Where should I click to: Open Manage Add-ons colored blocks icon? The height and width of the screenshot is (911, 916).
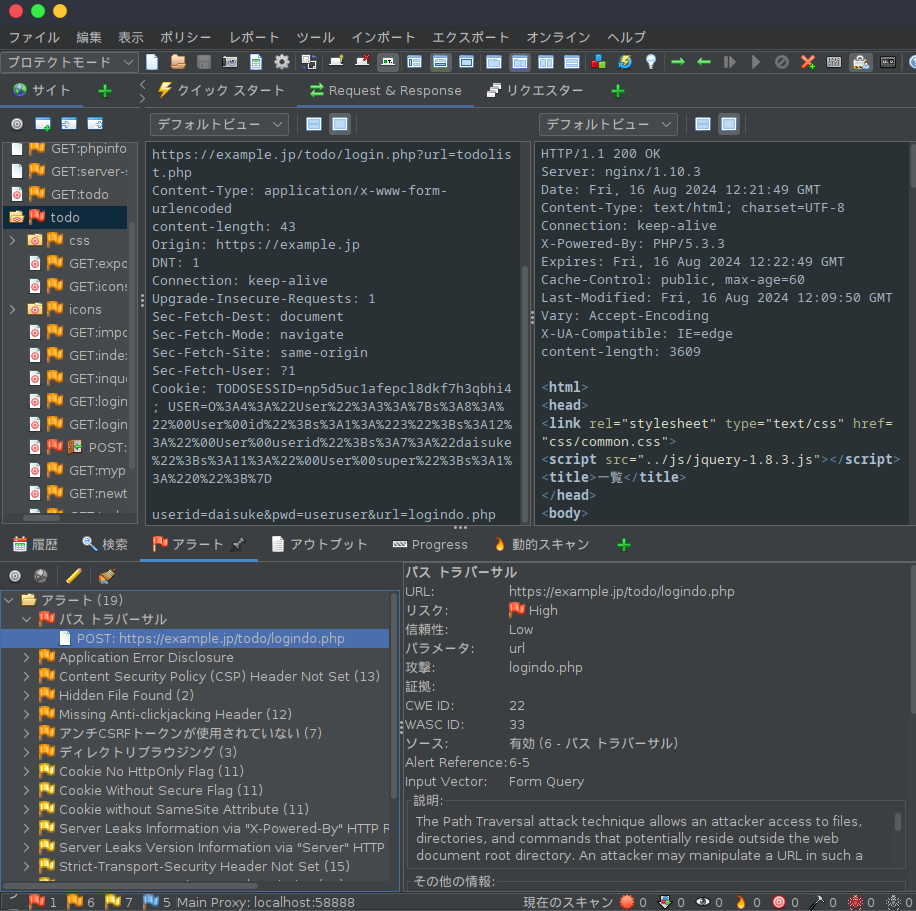point(598,62)
